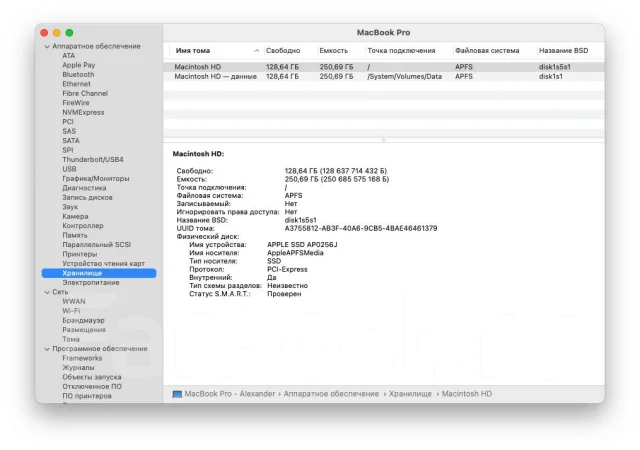Close the MacBook Pro window
Viewport: 640px width, 450px height.
pyautogui.click(x=44, y=33)
